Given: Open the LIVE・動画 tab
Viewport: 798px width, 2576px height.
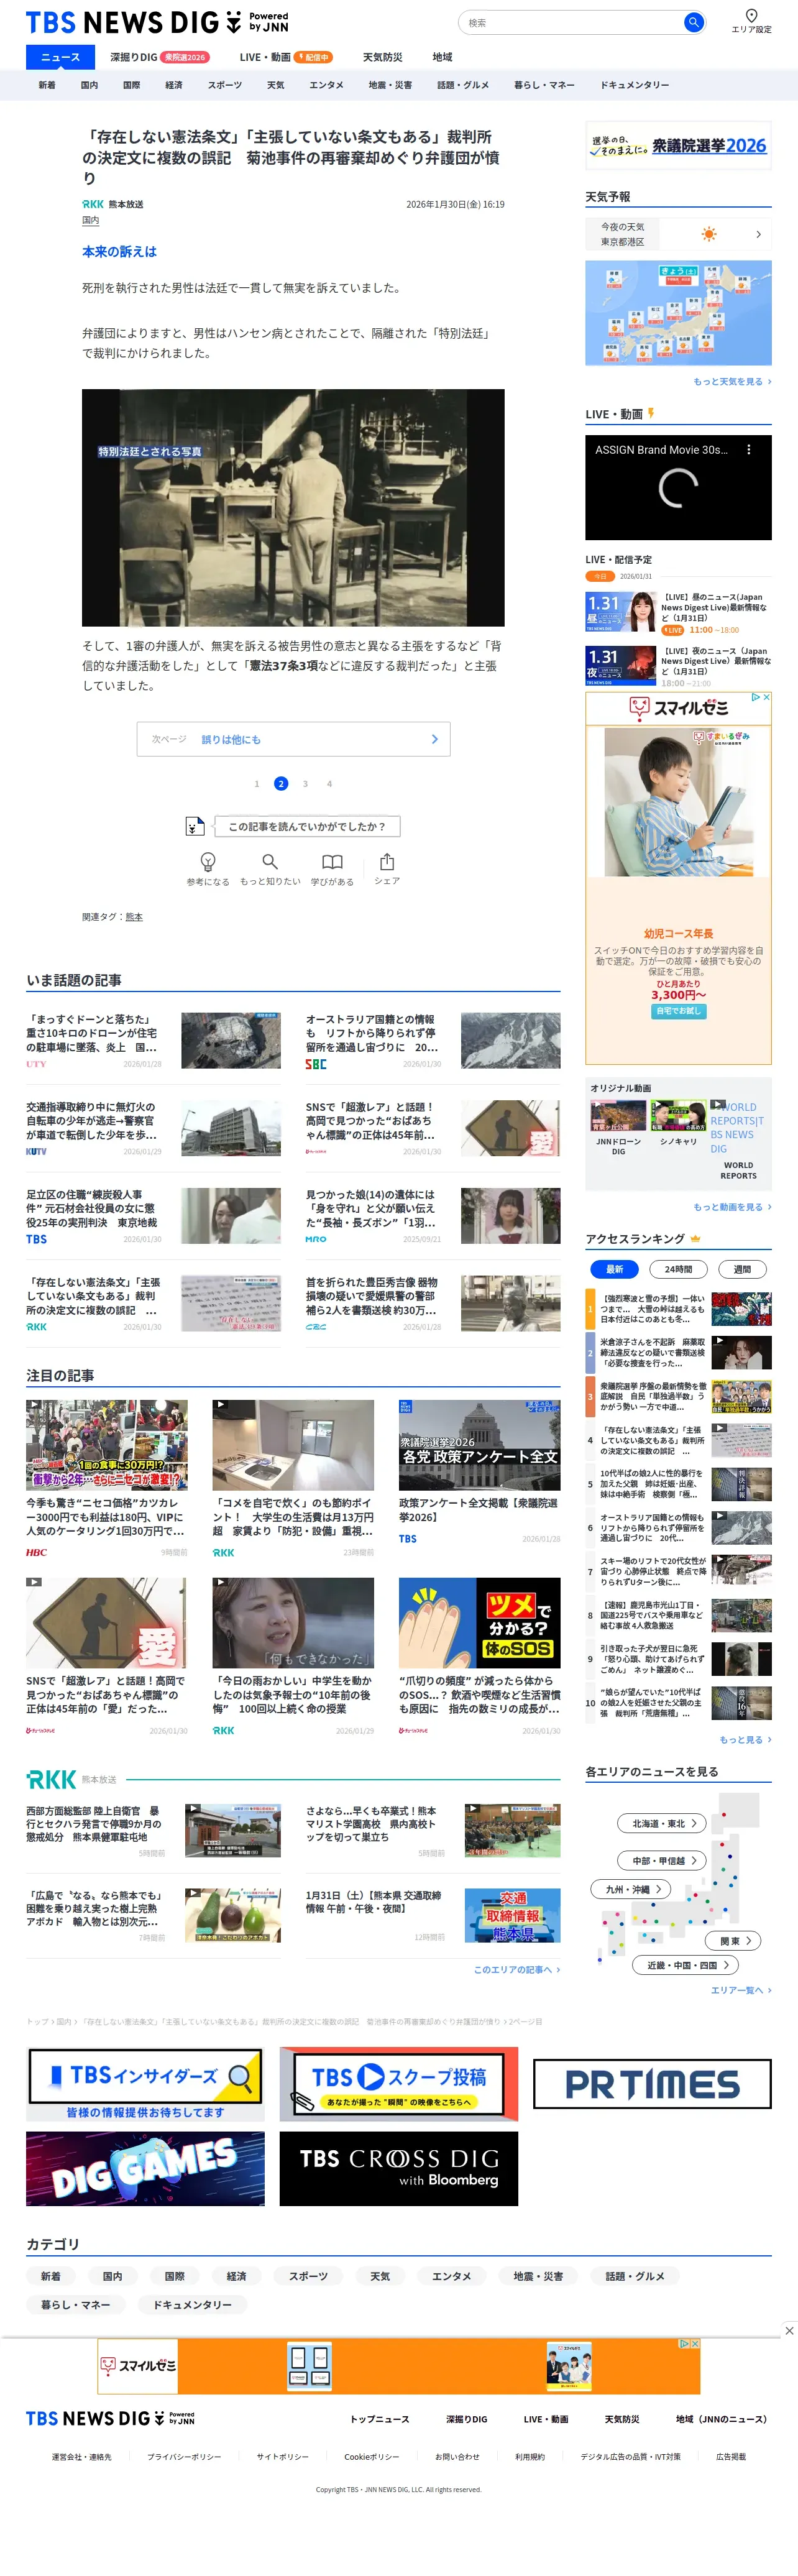Looking at the screenshot, I should pyautogui.click(x=285, y=57).
